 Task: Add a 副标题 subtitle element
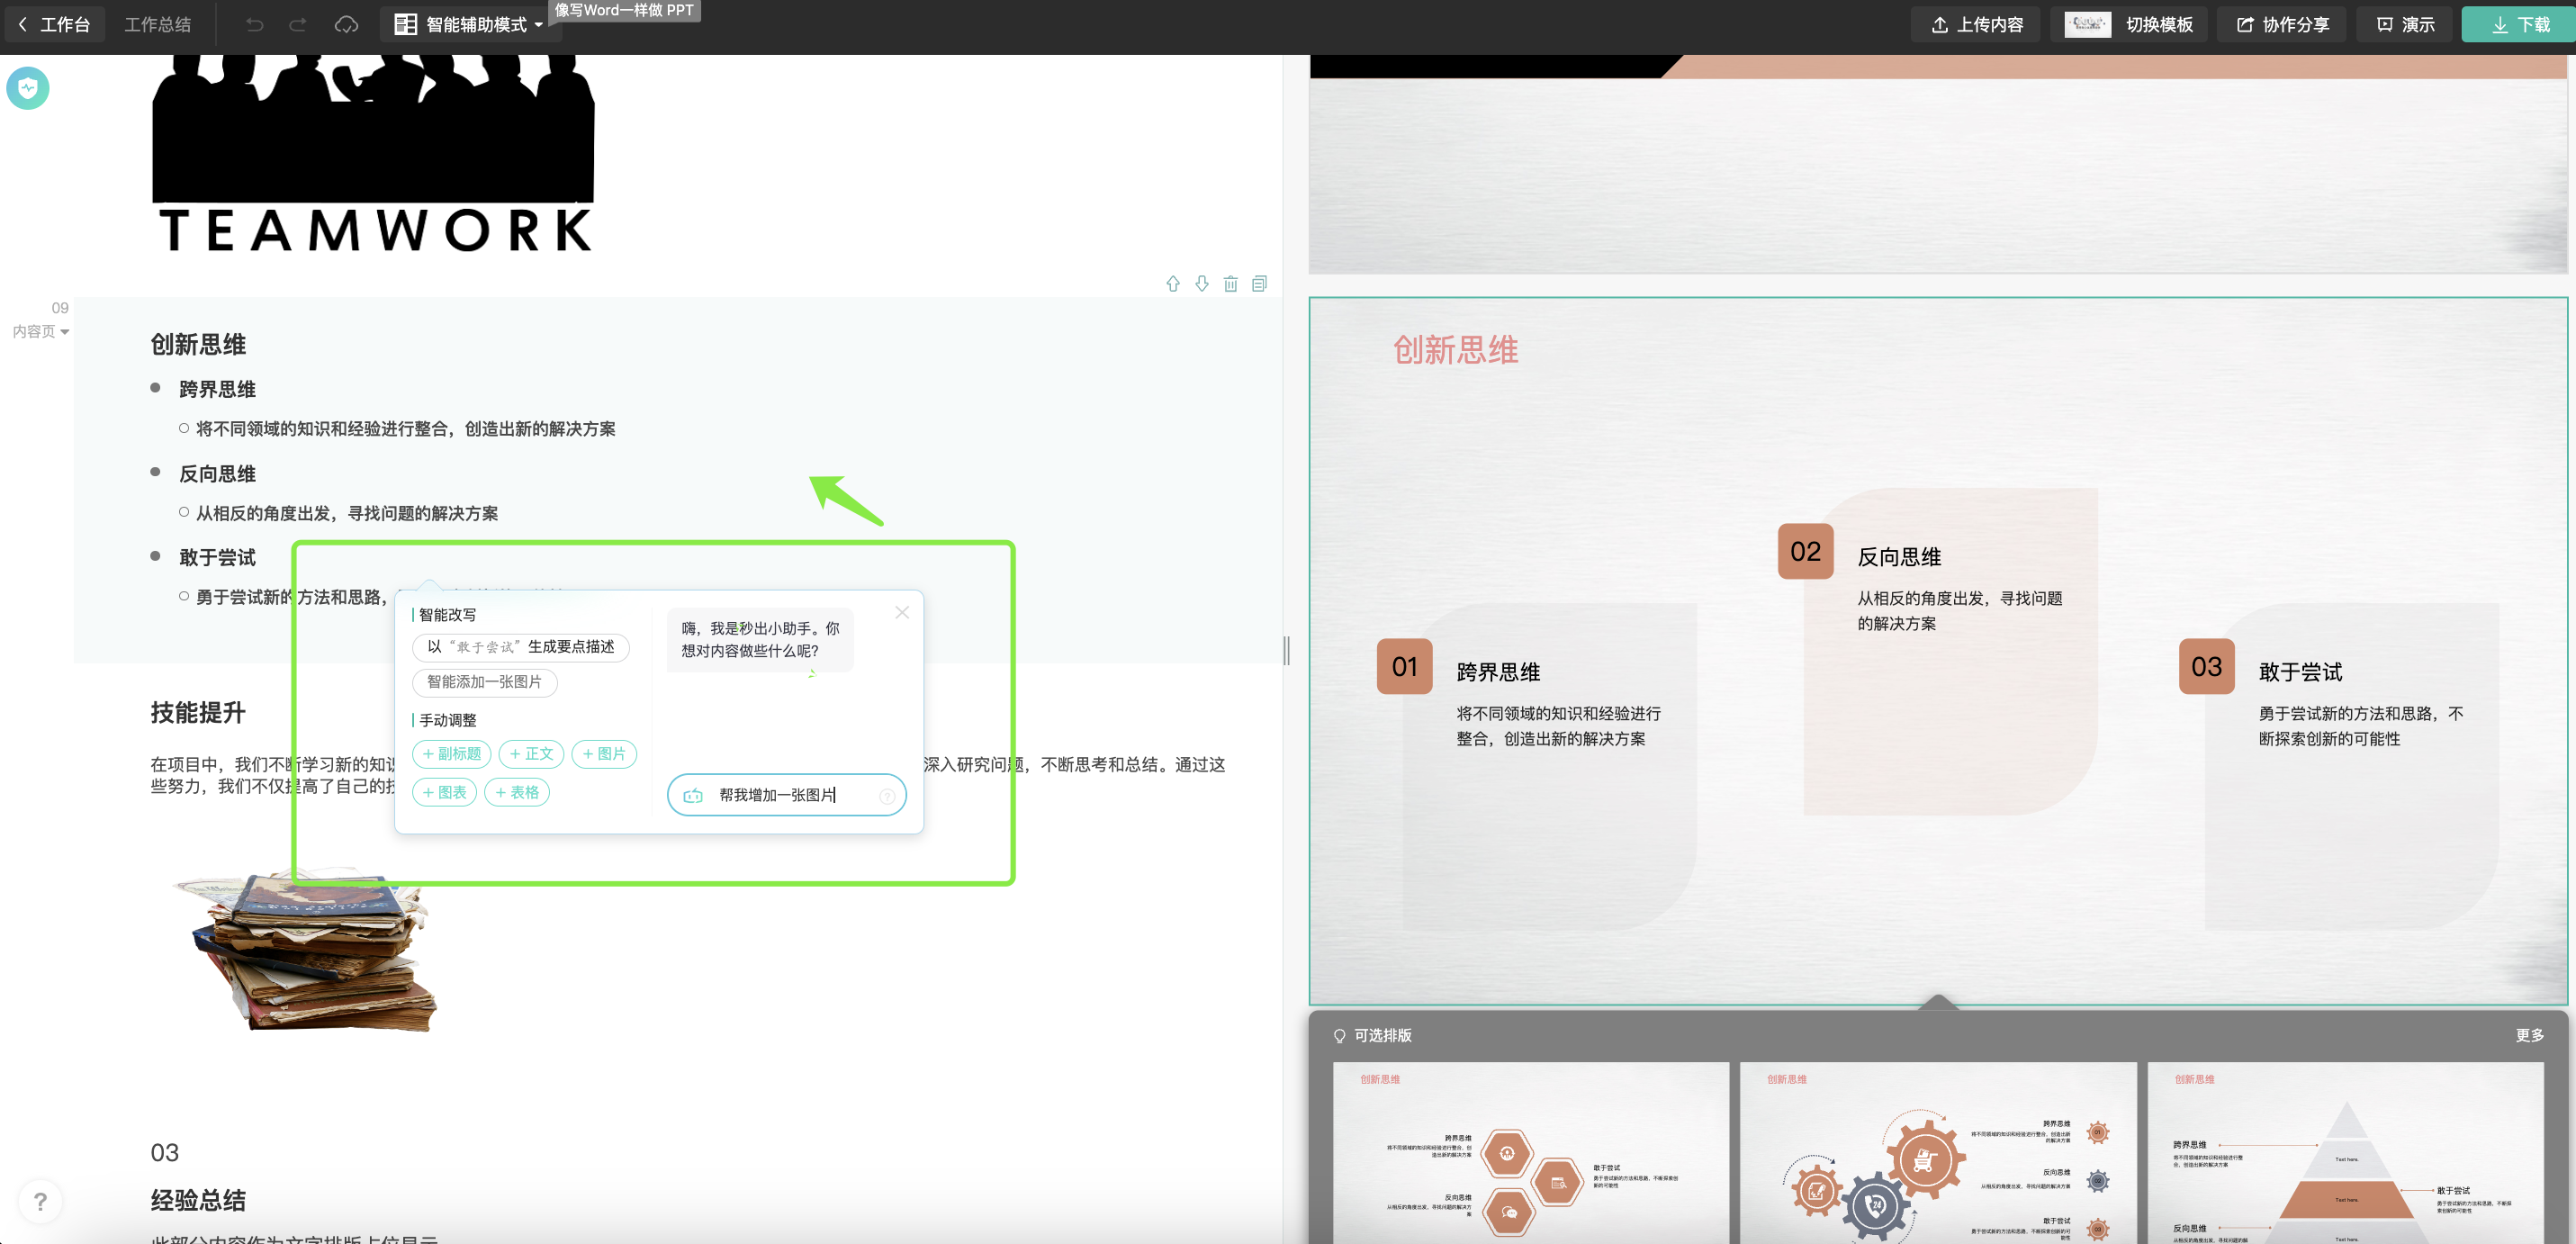coord(452,754)
